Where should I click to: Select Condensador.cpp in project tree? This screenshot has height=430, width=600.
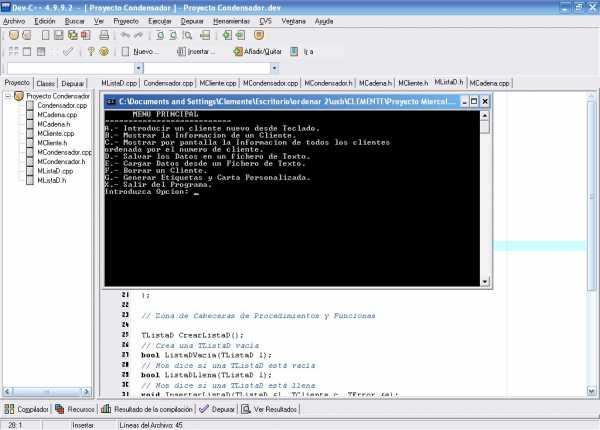(62, 105)
